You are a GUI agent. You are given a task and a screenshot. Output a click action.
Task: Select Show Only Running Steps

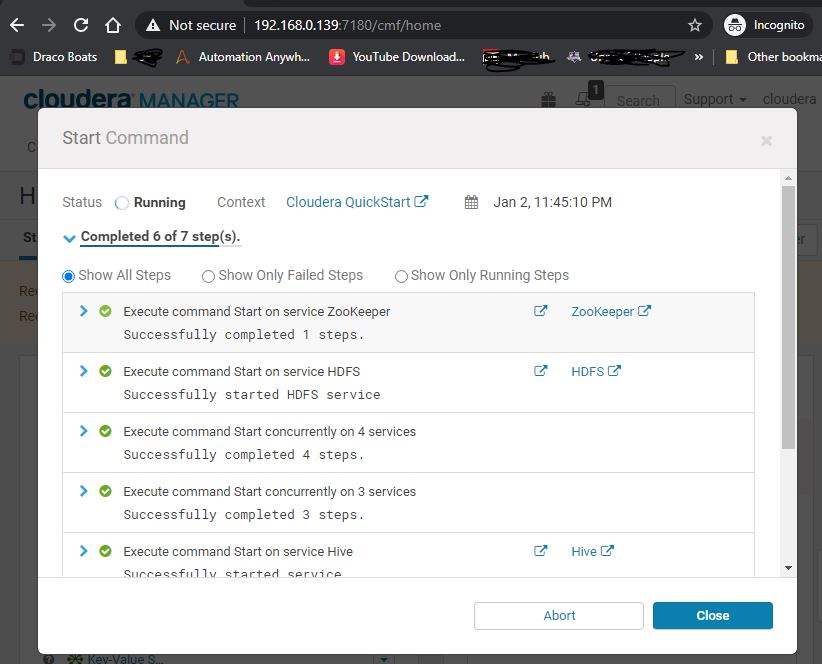401,276
